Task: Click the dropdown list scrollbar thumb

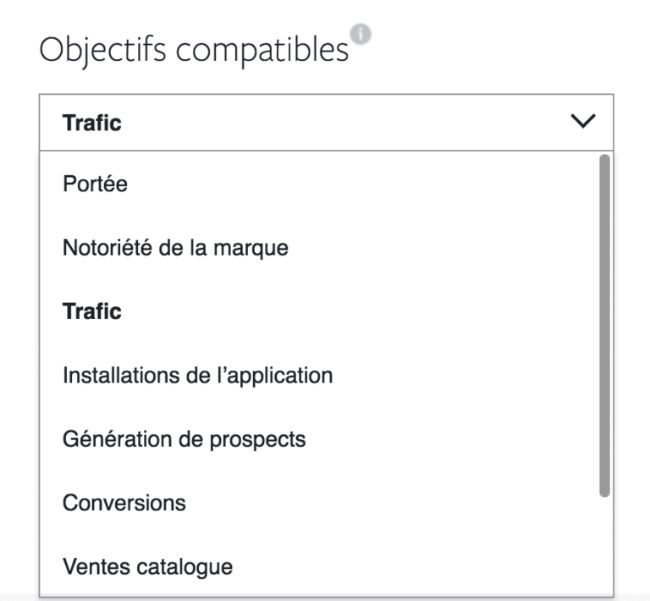Action: click(x=603, y=325)
